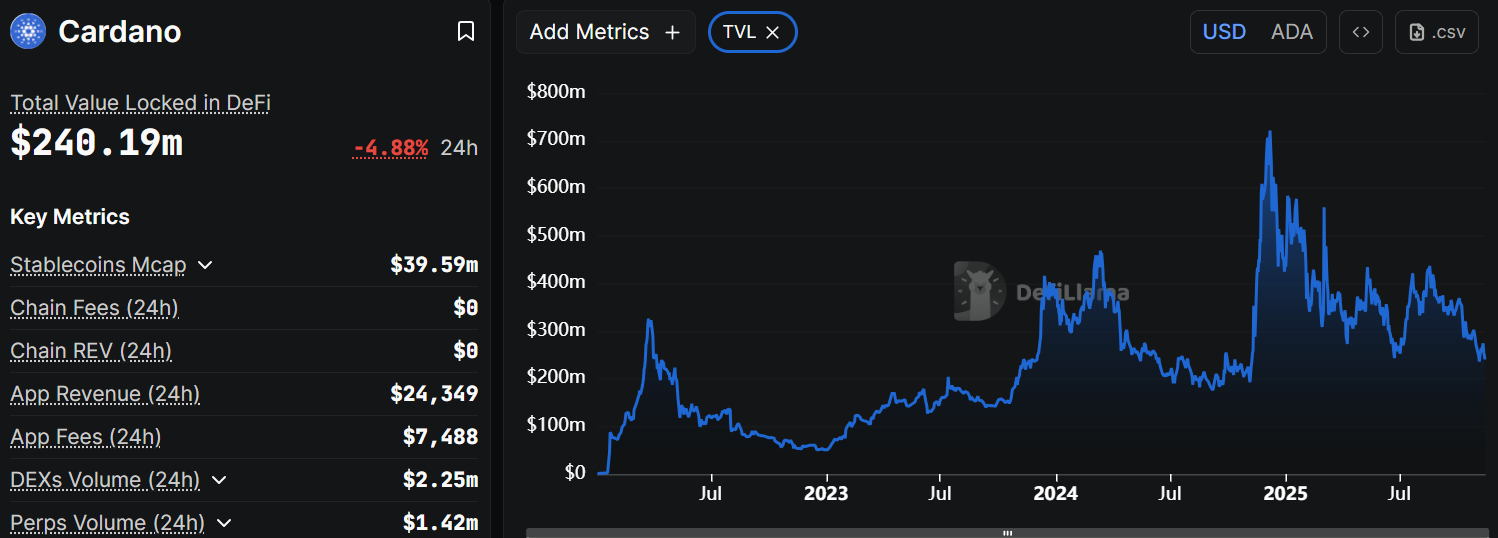Click the DefiLlama watermark logo

click(979, 291)
